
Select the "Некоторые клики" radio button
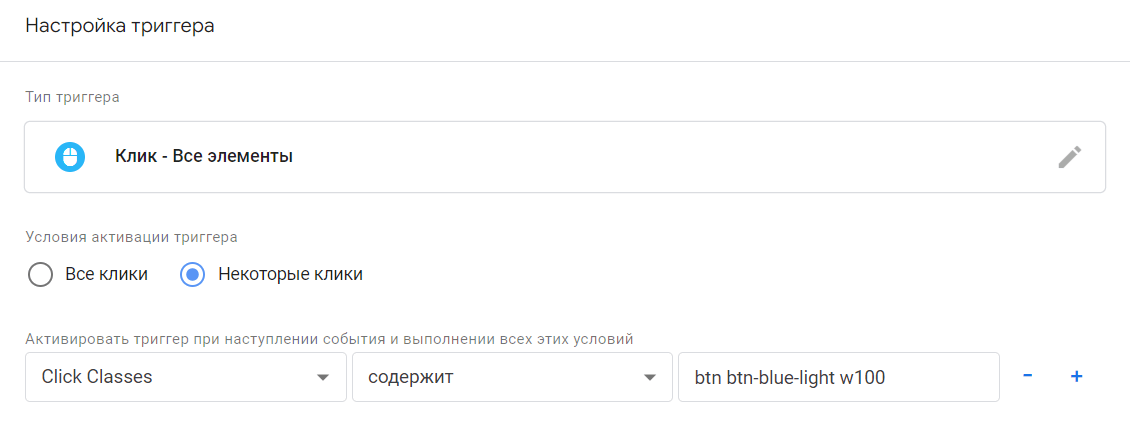pyautogui.click(x=193, y=274)
